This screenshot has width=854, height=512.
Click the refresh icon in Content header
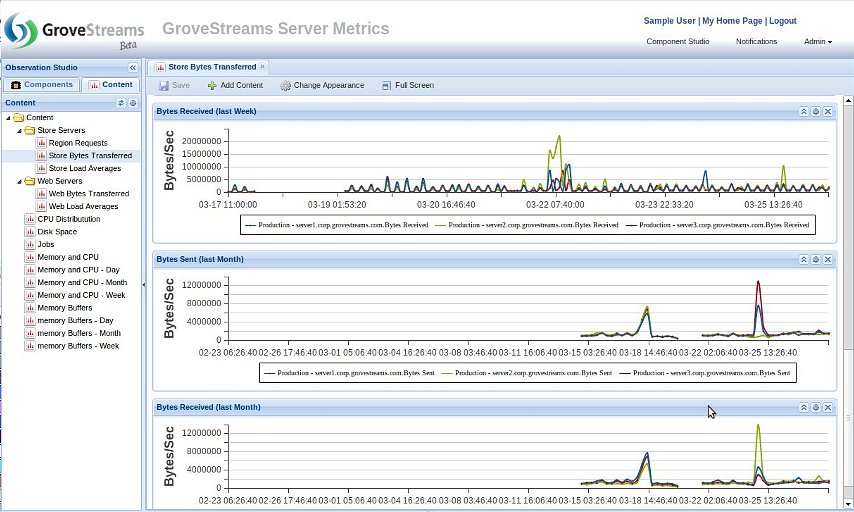(121, 102)
